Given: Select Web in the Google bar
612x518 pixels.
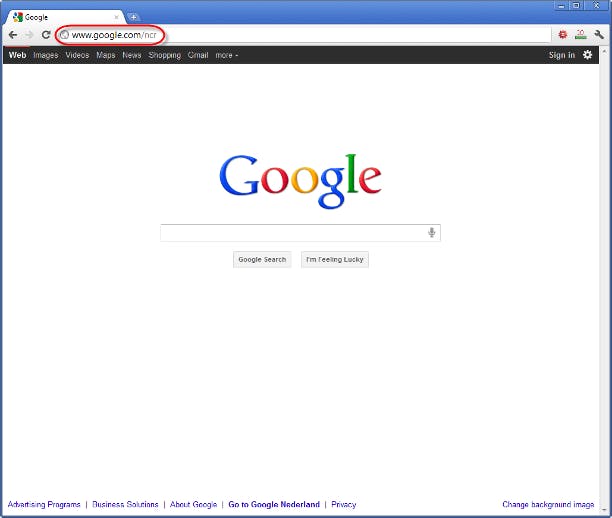Looking at the screenshot, I should [x=17, y=55].
